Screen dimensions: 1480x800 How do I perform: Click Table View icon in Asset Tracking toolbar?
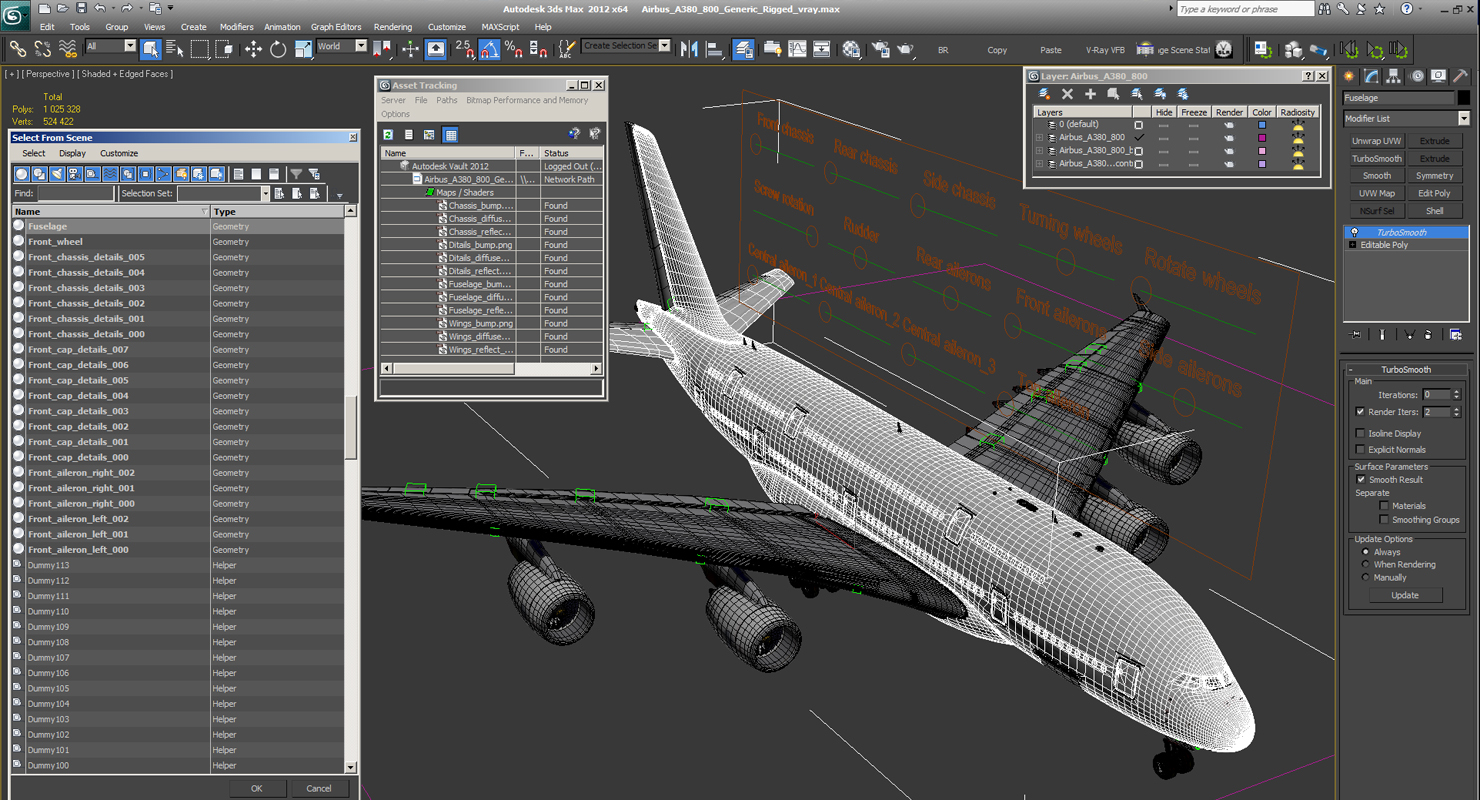pyautogui.click(x=451, y=134)
